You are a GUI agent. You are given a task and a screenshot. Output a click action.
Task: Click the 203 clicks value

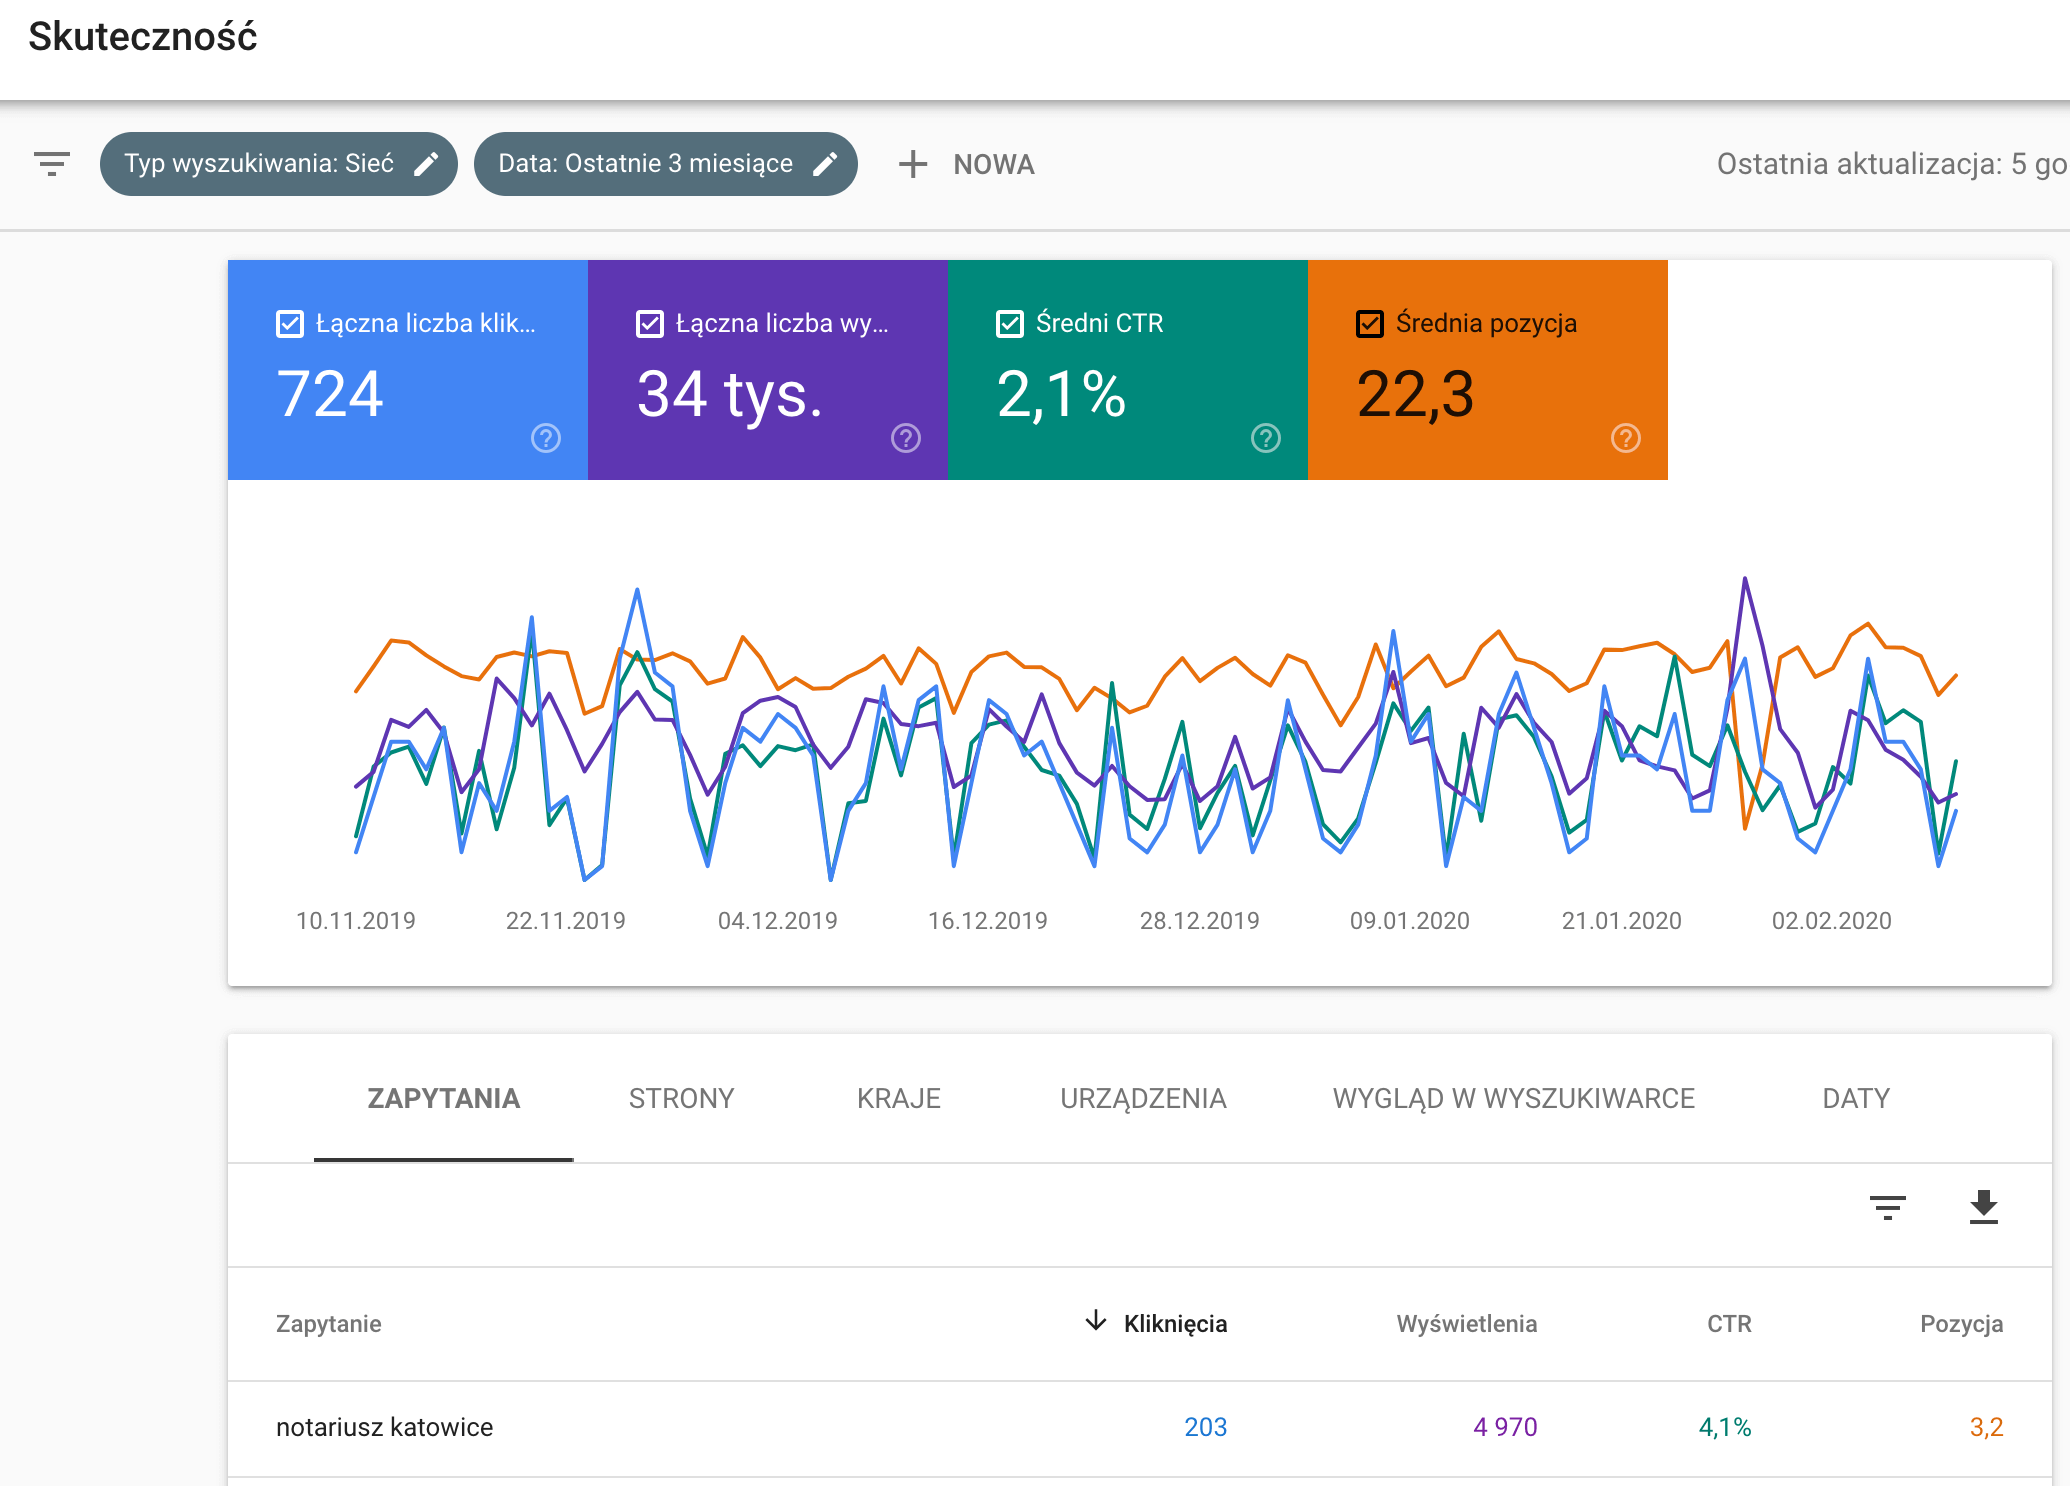[1206, 1428]
